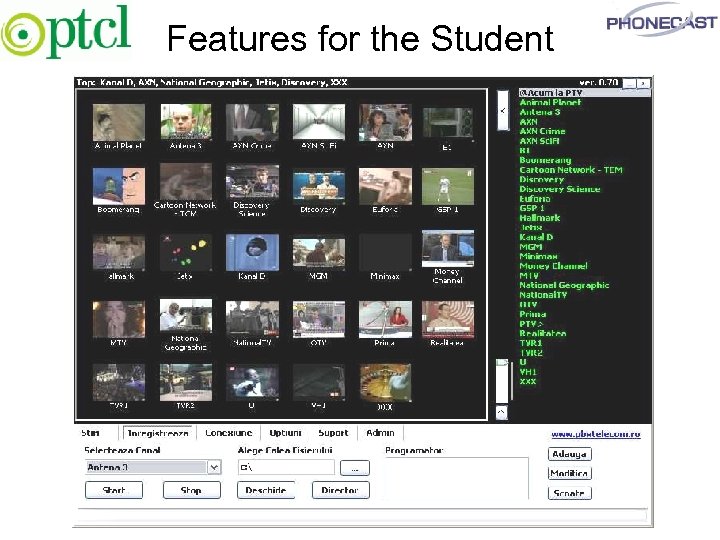Click the Deschide button
This screenshot has width=720, height=540.
pyautogui.click(x=266, y=490)
